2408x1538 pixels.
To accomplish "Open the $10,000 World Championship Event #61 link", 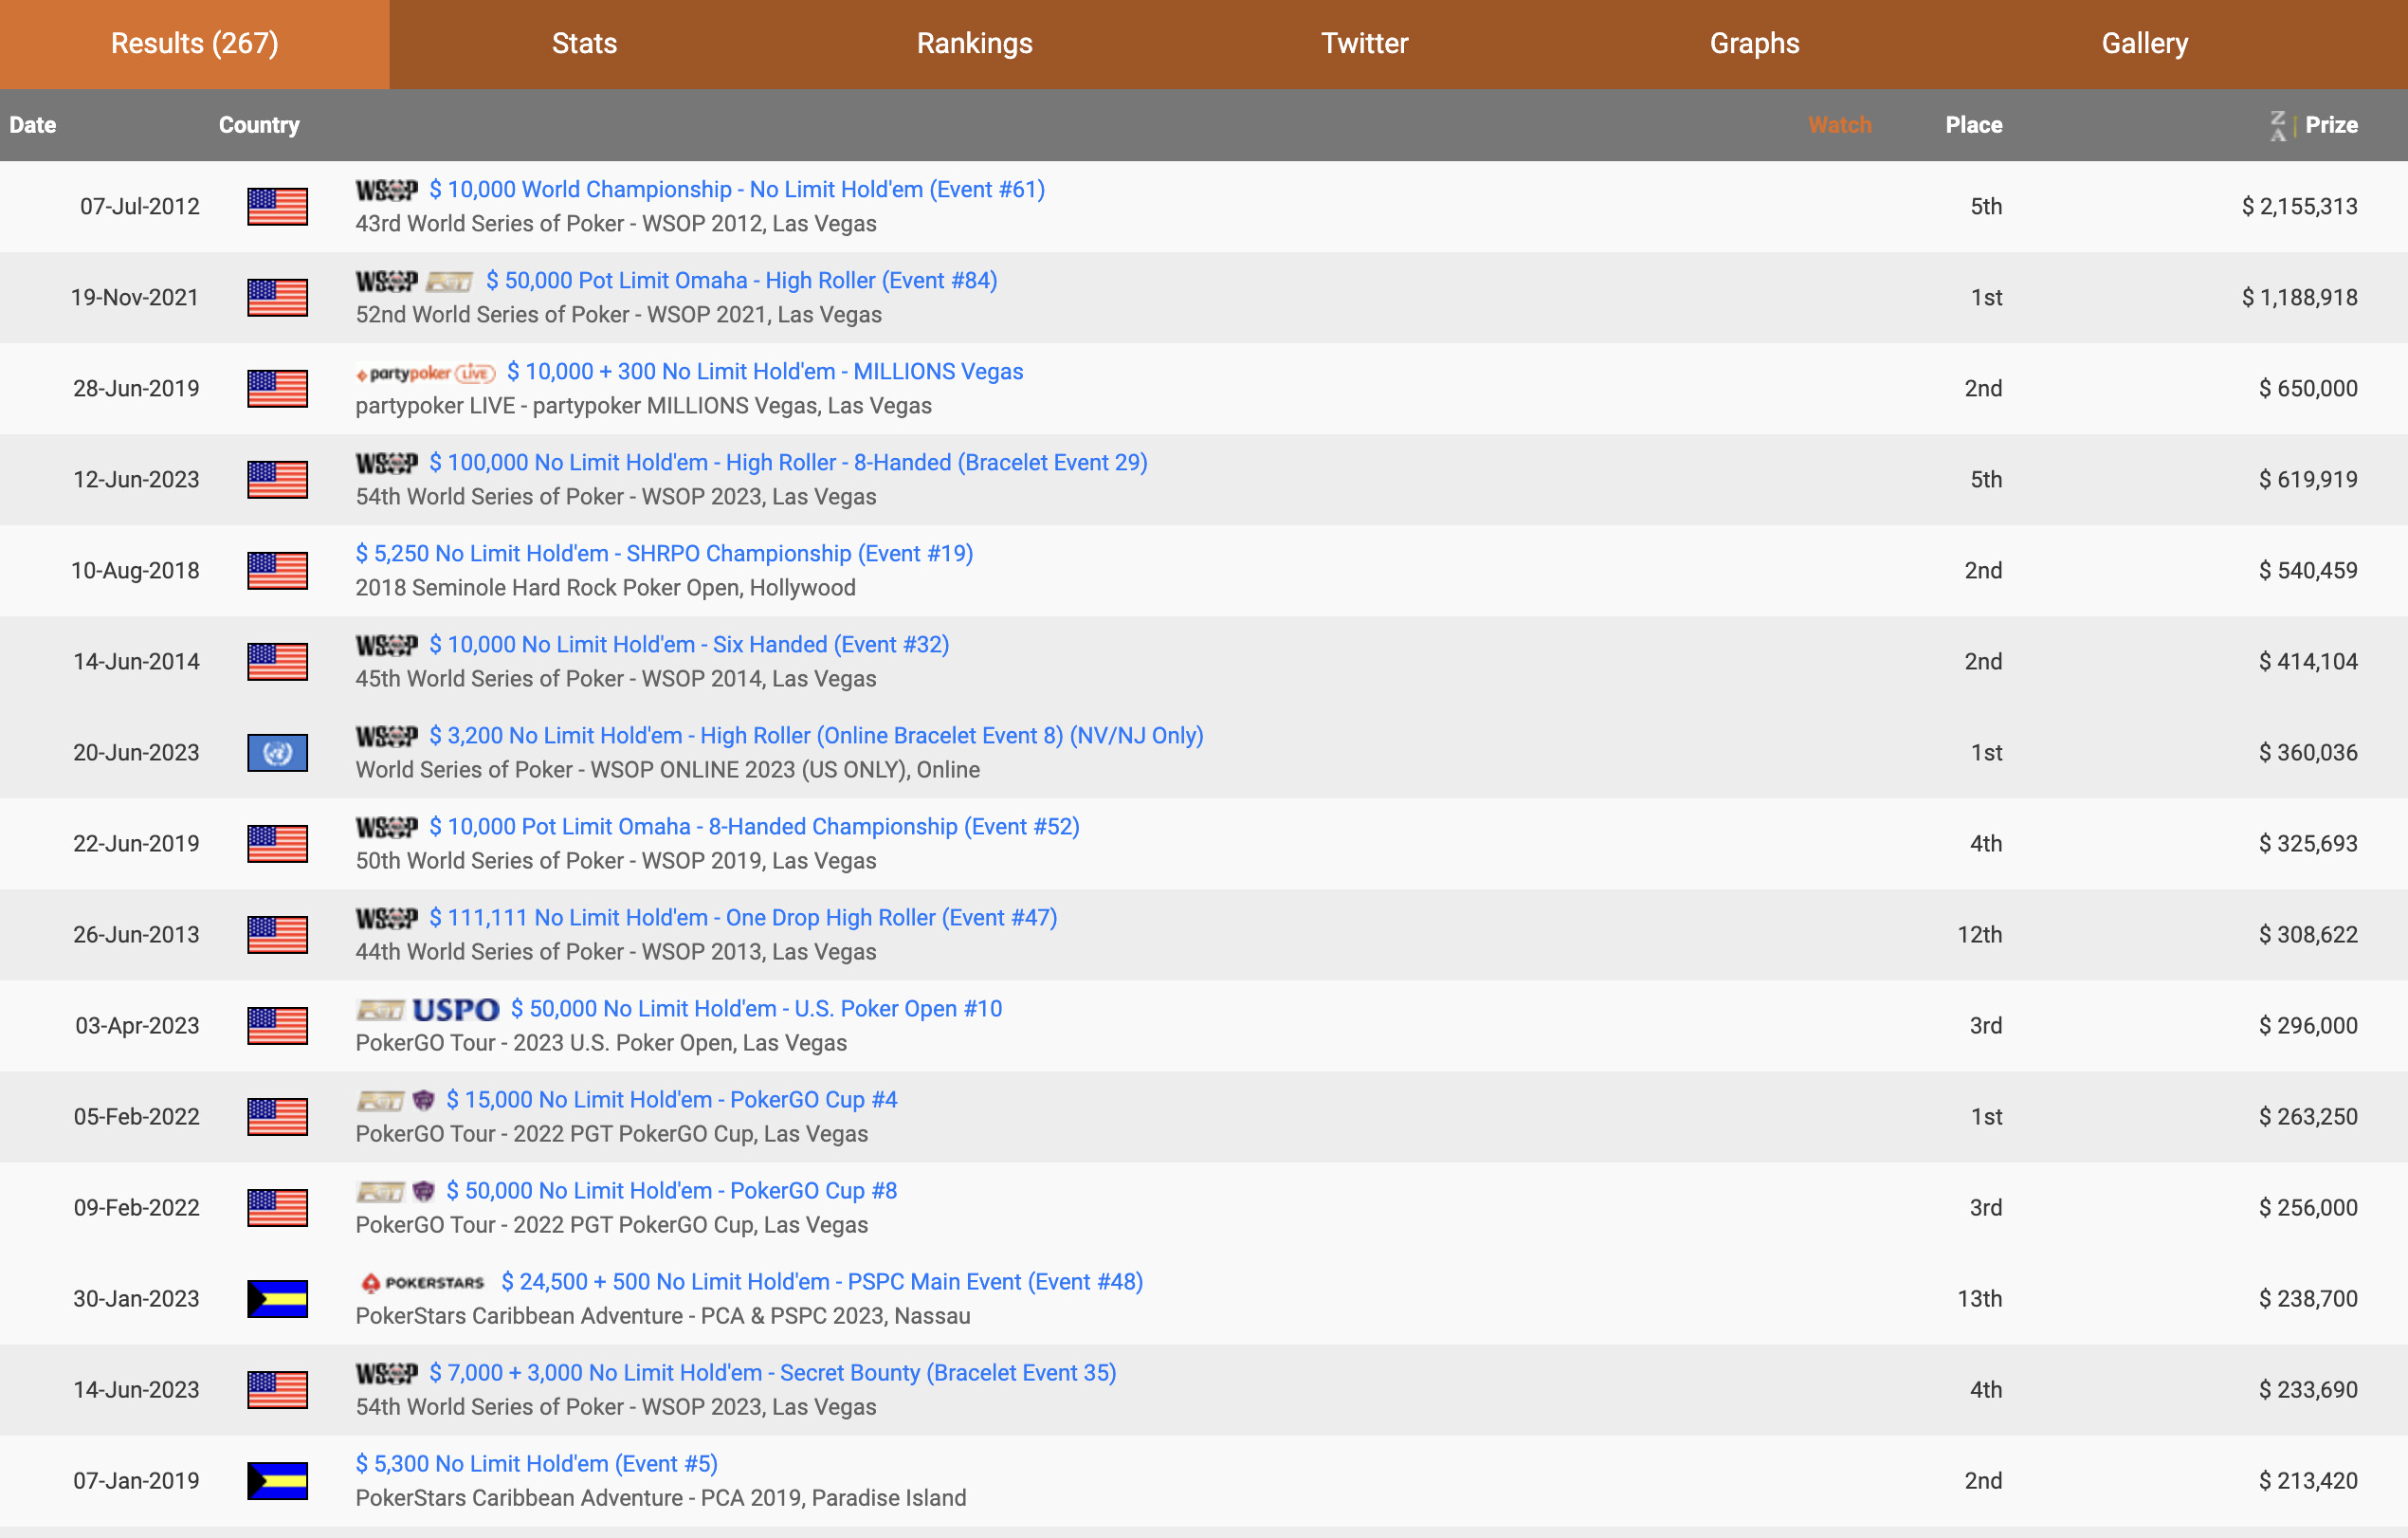I will (736, 190).
